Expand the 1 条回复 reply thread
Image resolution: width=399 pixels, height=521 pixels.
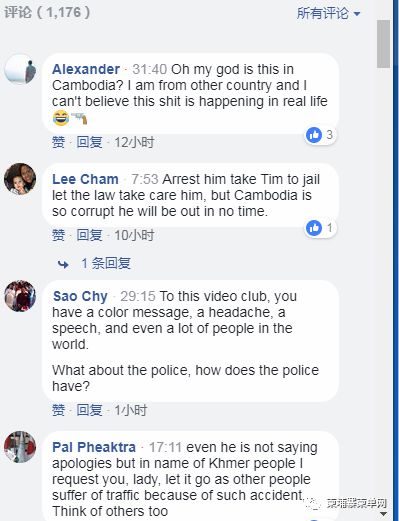(x=106, y=263)
